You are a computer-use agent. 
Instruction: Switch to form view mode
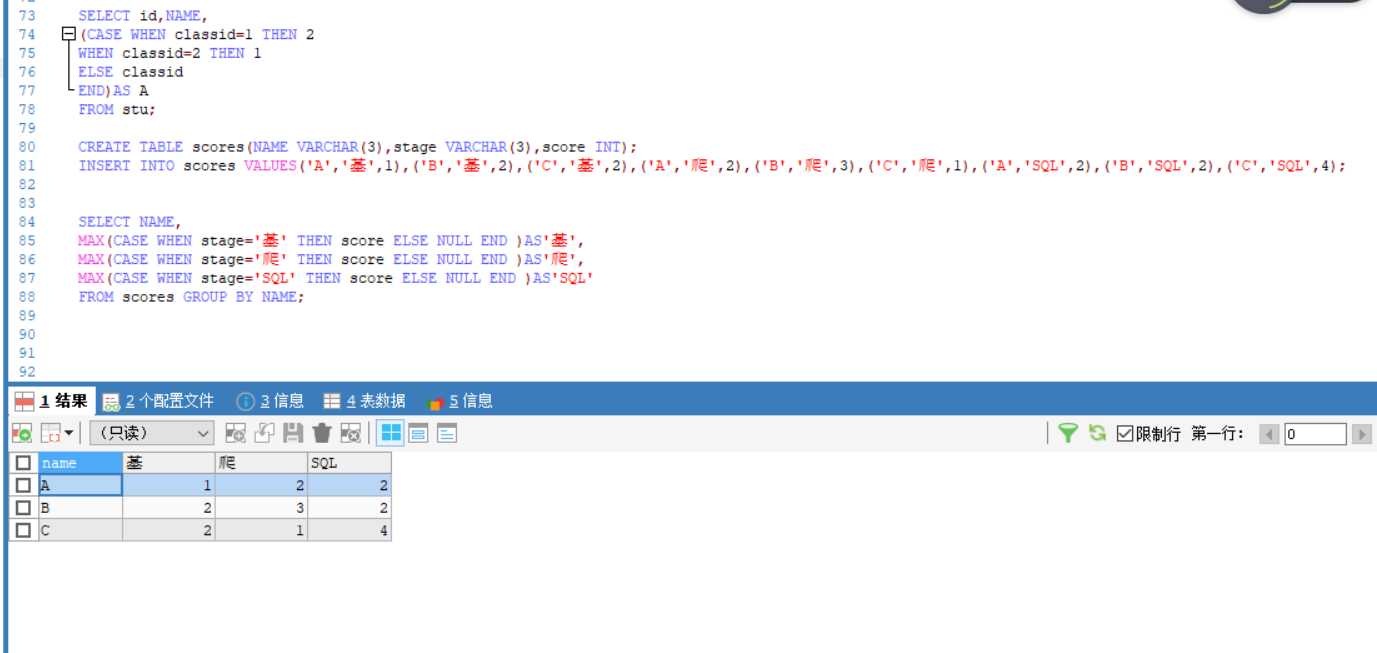pyautogui.click(x=418, y=433)
